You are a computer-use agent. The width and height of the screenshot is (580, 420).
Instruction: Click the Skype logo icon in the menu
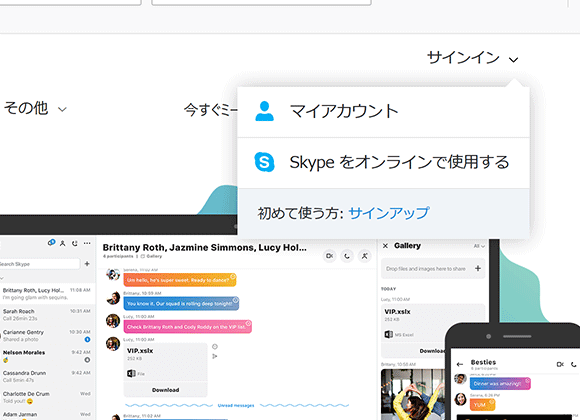point(264,162)
